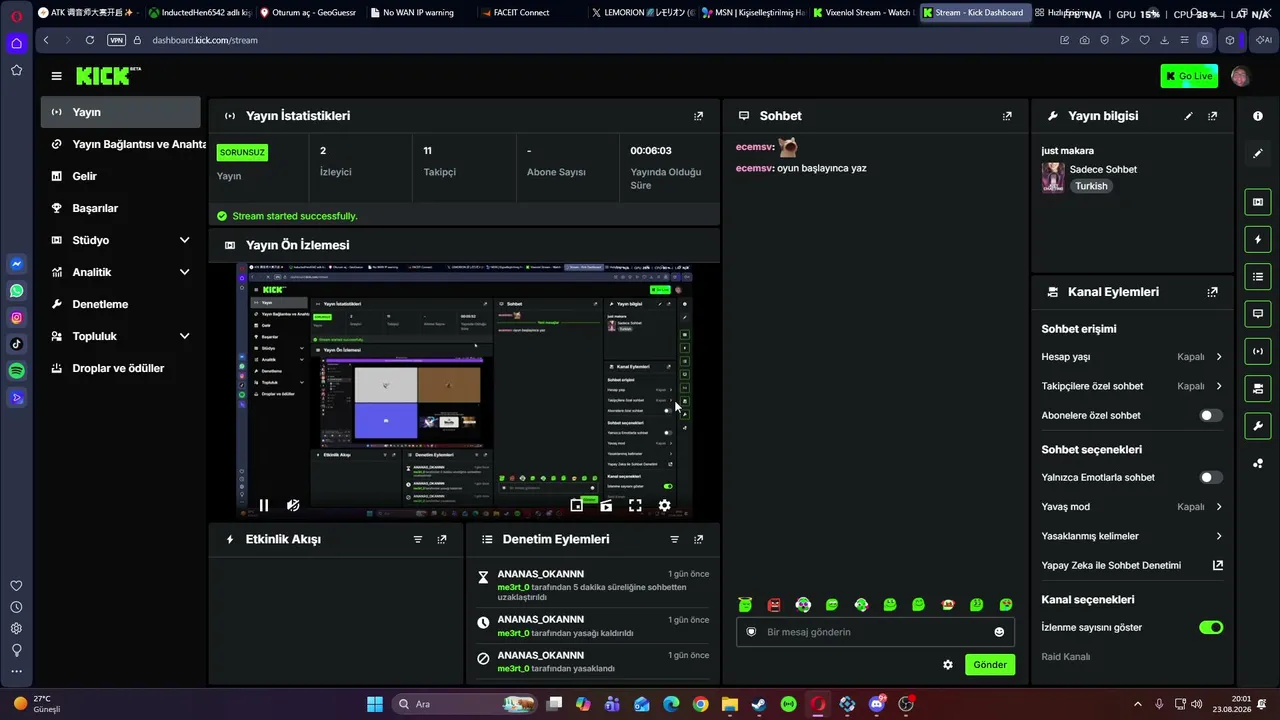Click the pencil edit icon in right rail

[1258, 153]
